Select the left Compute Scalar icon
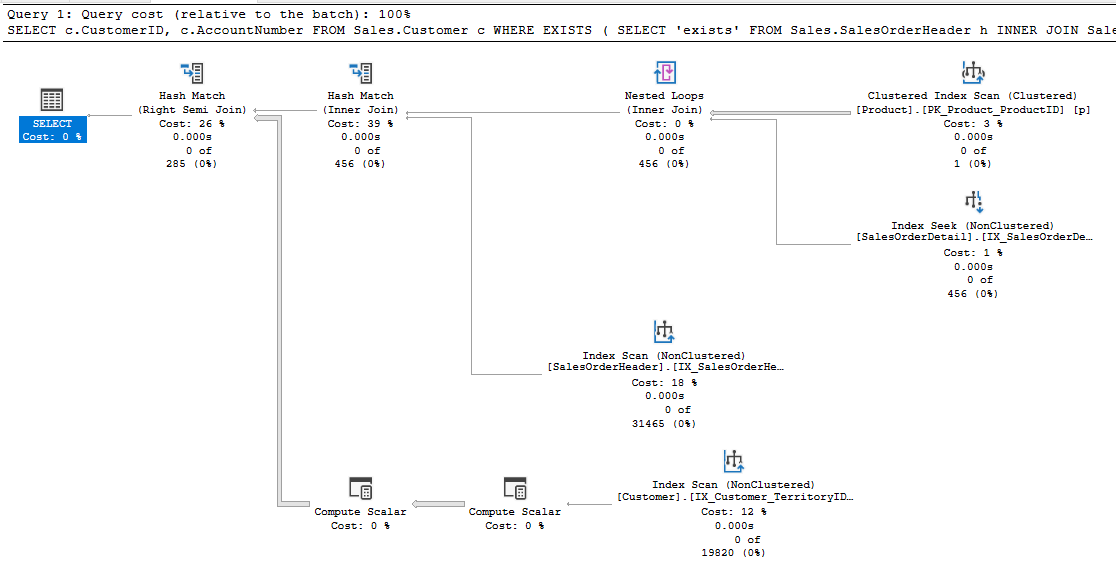The width and height of the screenshot is (1116, 579). [x=360, y=488]
